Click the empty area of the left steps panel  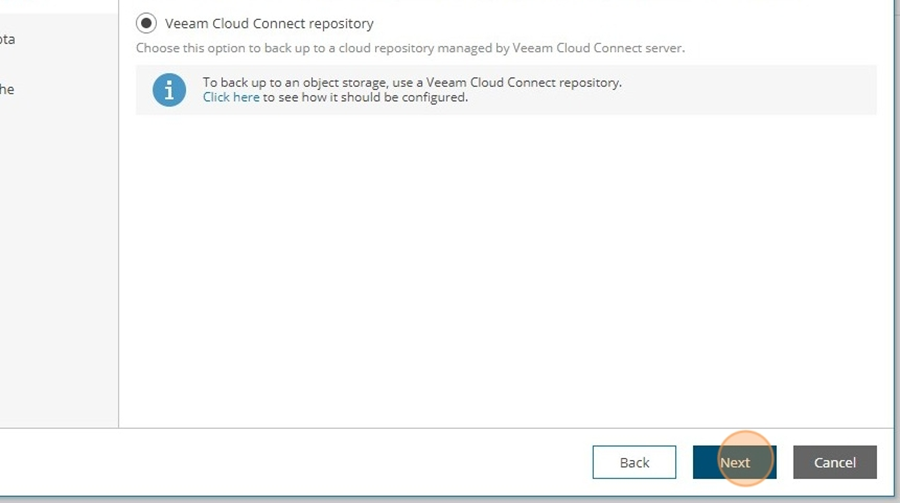(x=59, y=258)
